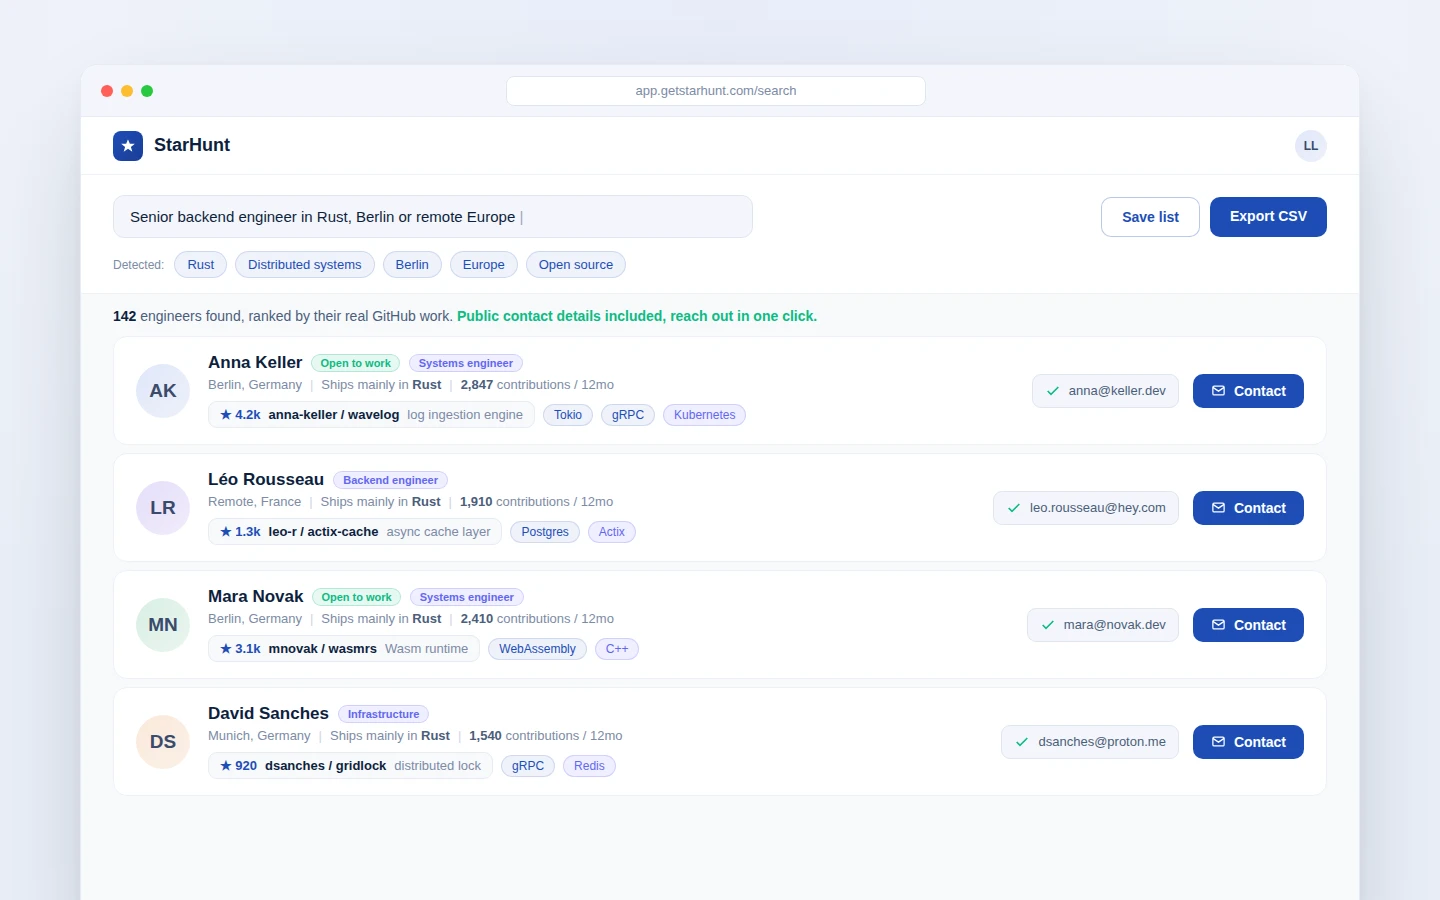
Task: Click the gRPC tag on David Sanches
Action: click(528, 766)
